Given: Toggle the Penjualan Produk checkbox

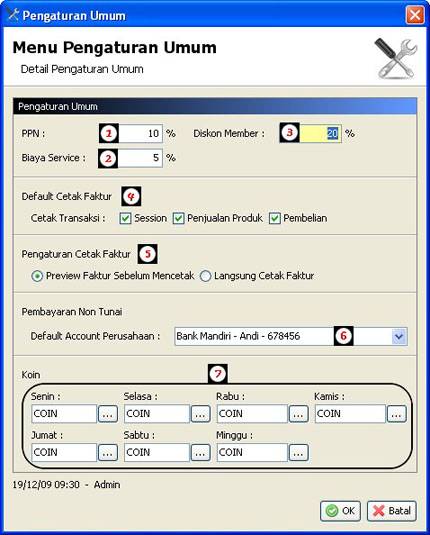Looking at the screenshot, I should point(178,218).
